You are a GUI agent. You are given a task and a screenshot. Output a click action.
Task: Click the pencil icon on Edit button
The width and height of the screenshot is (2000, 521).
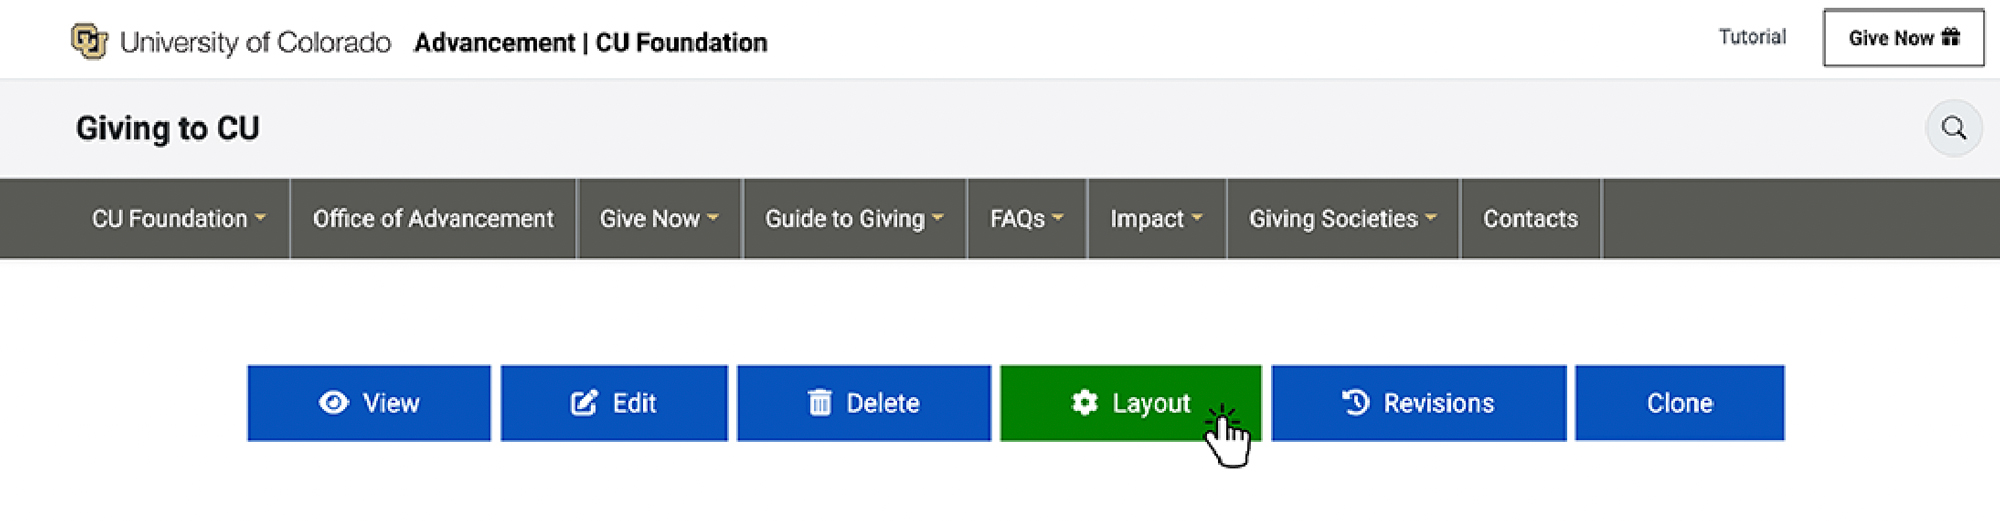click(584, 403)
